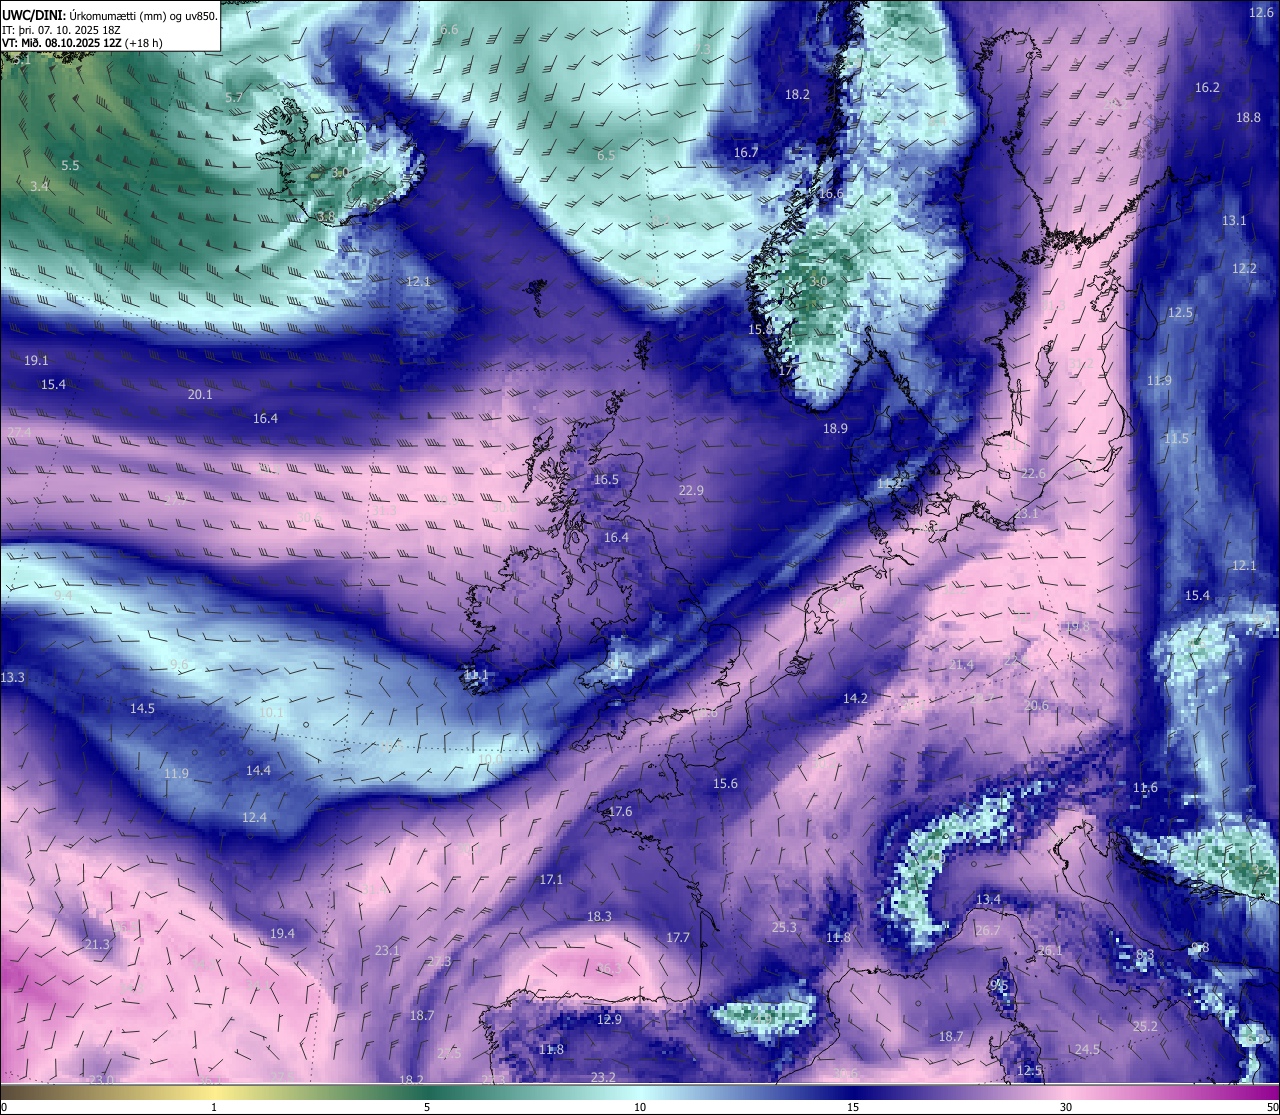Click the 16.5 value over Scotland

click(x=606, y=480)
